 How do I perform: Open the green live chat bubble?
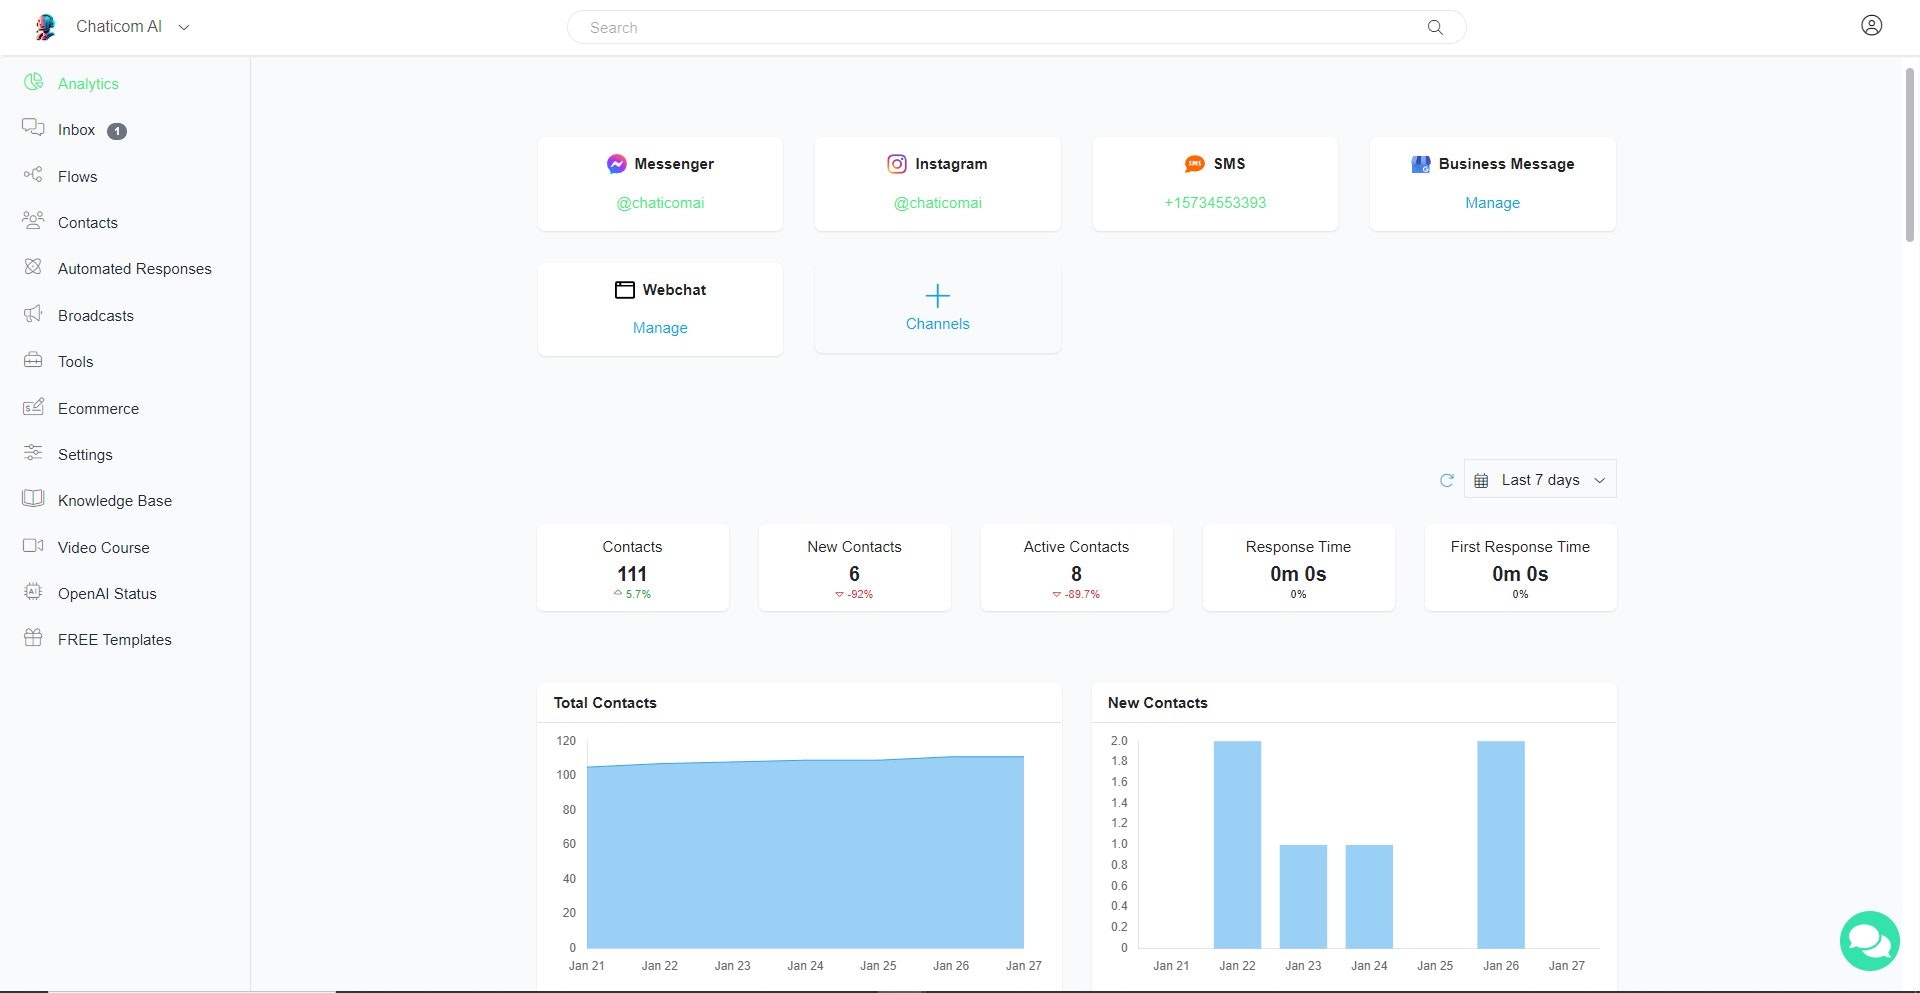click(1869, 941)
